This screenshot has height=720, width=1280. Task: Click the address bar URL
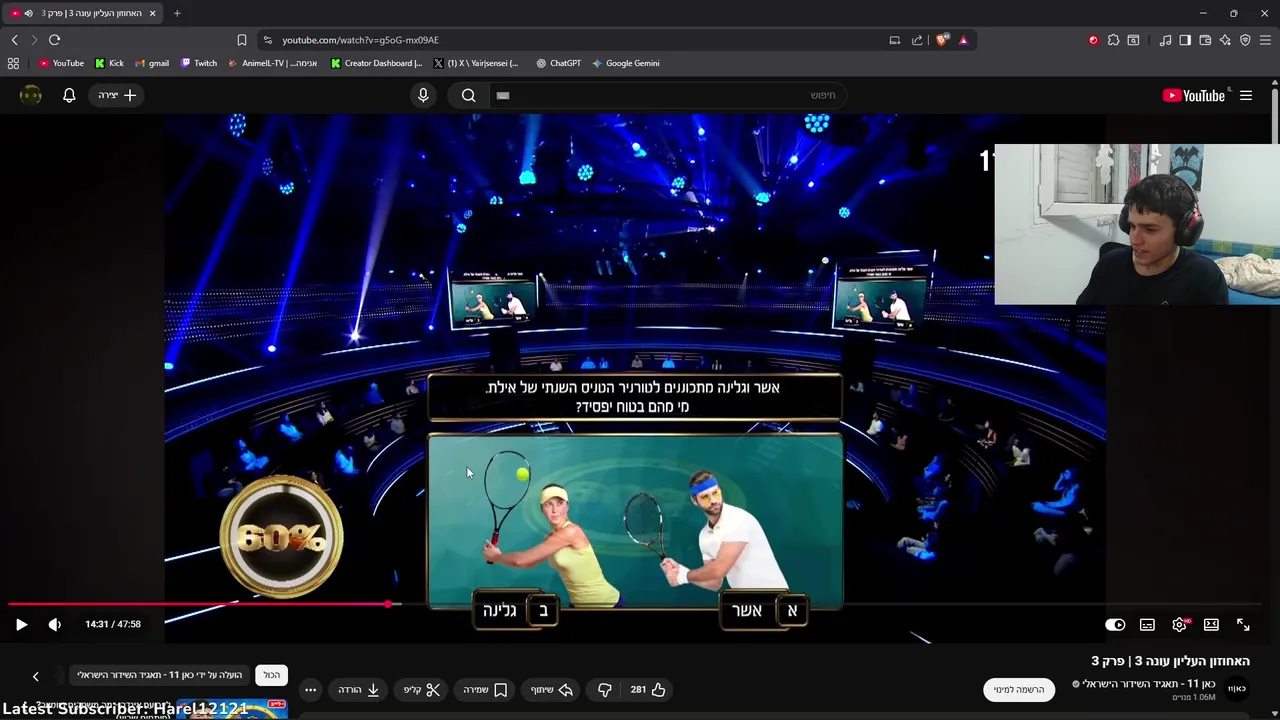(360, 40)
